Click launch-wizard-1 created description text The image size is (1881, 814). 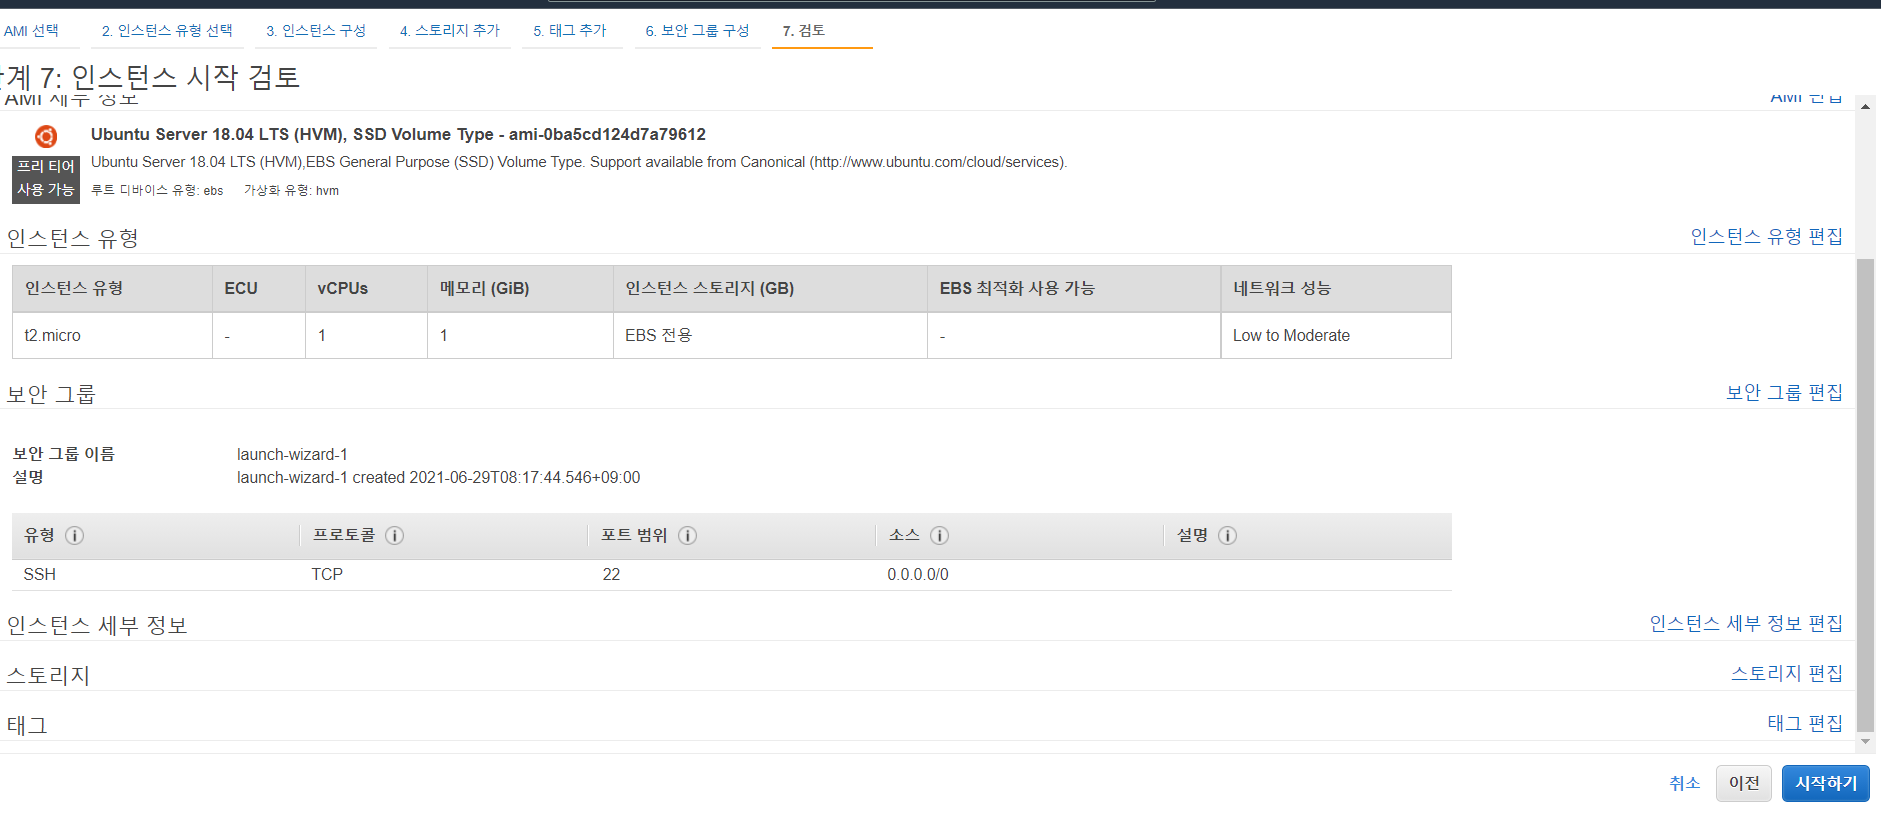pos(438,478)
